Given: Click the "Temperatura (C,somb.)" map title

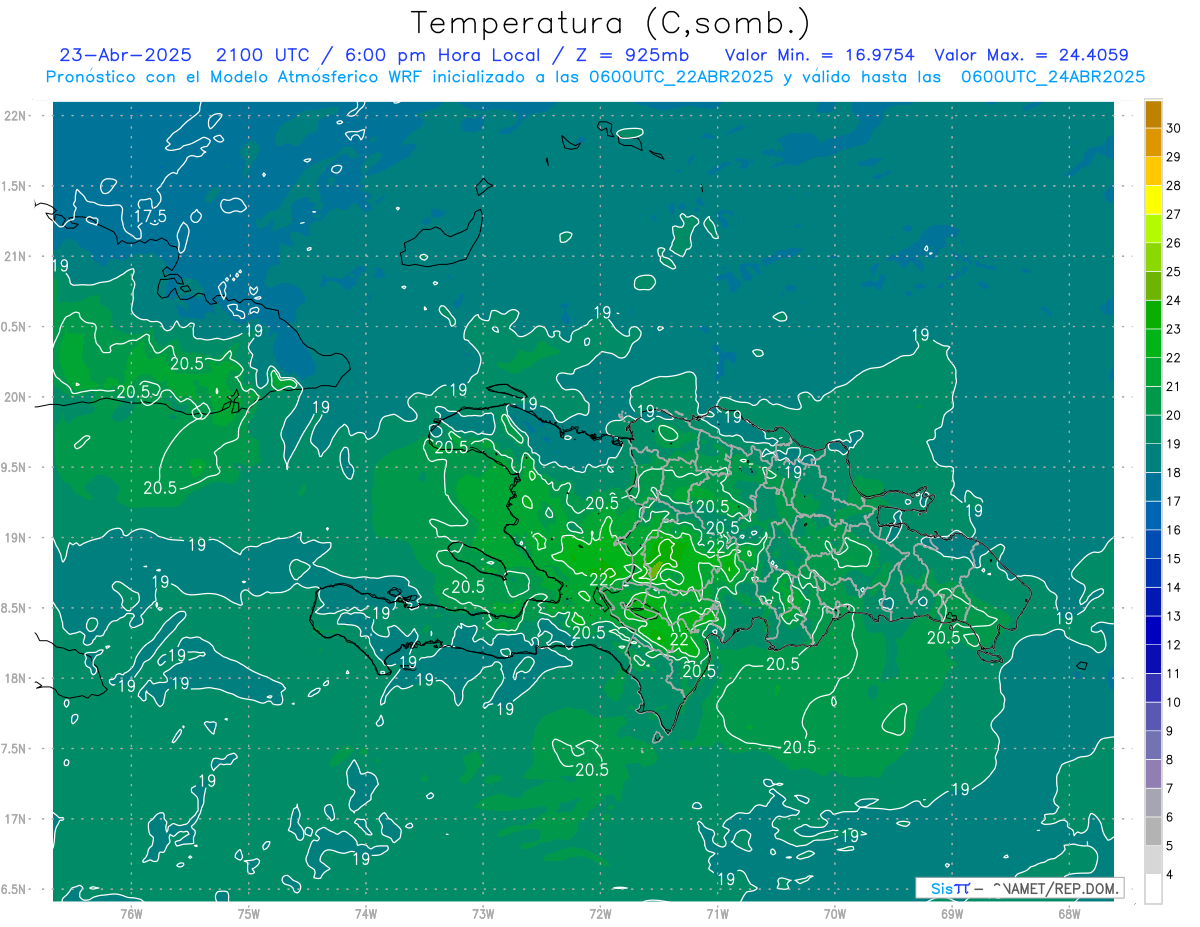Looking at the screenshot, I should 610,23.
